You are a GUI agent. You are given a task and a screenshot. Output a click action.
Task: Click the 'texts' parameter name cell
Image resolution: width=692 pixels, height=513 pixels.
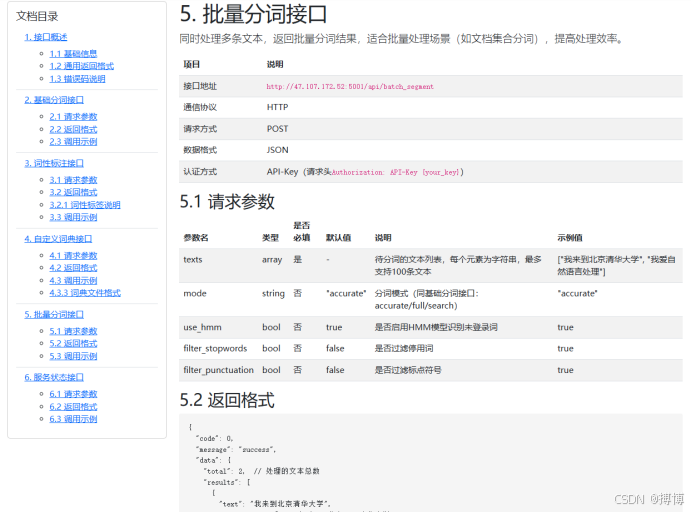click(193, 260)
